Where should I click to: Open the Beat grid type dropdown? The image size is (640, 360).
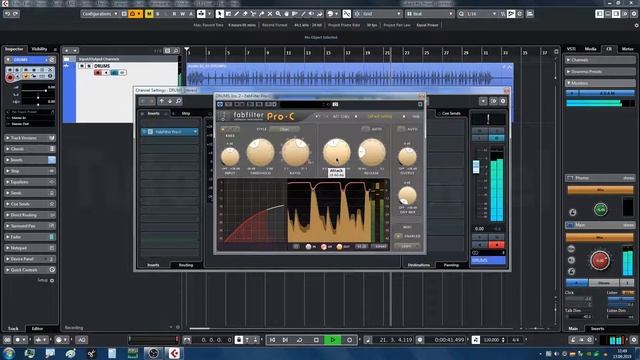[430, 14]
